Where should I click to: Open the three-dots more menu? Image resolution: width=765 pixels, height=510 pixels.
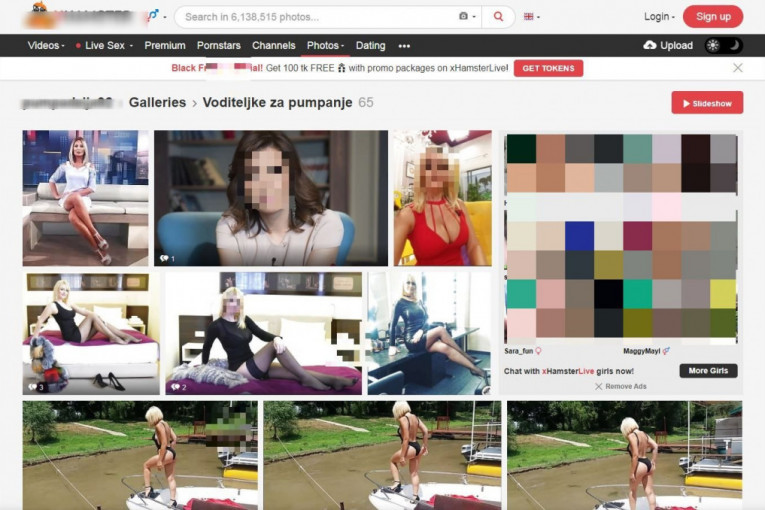click(404, 46)
